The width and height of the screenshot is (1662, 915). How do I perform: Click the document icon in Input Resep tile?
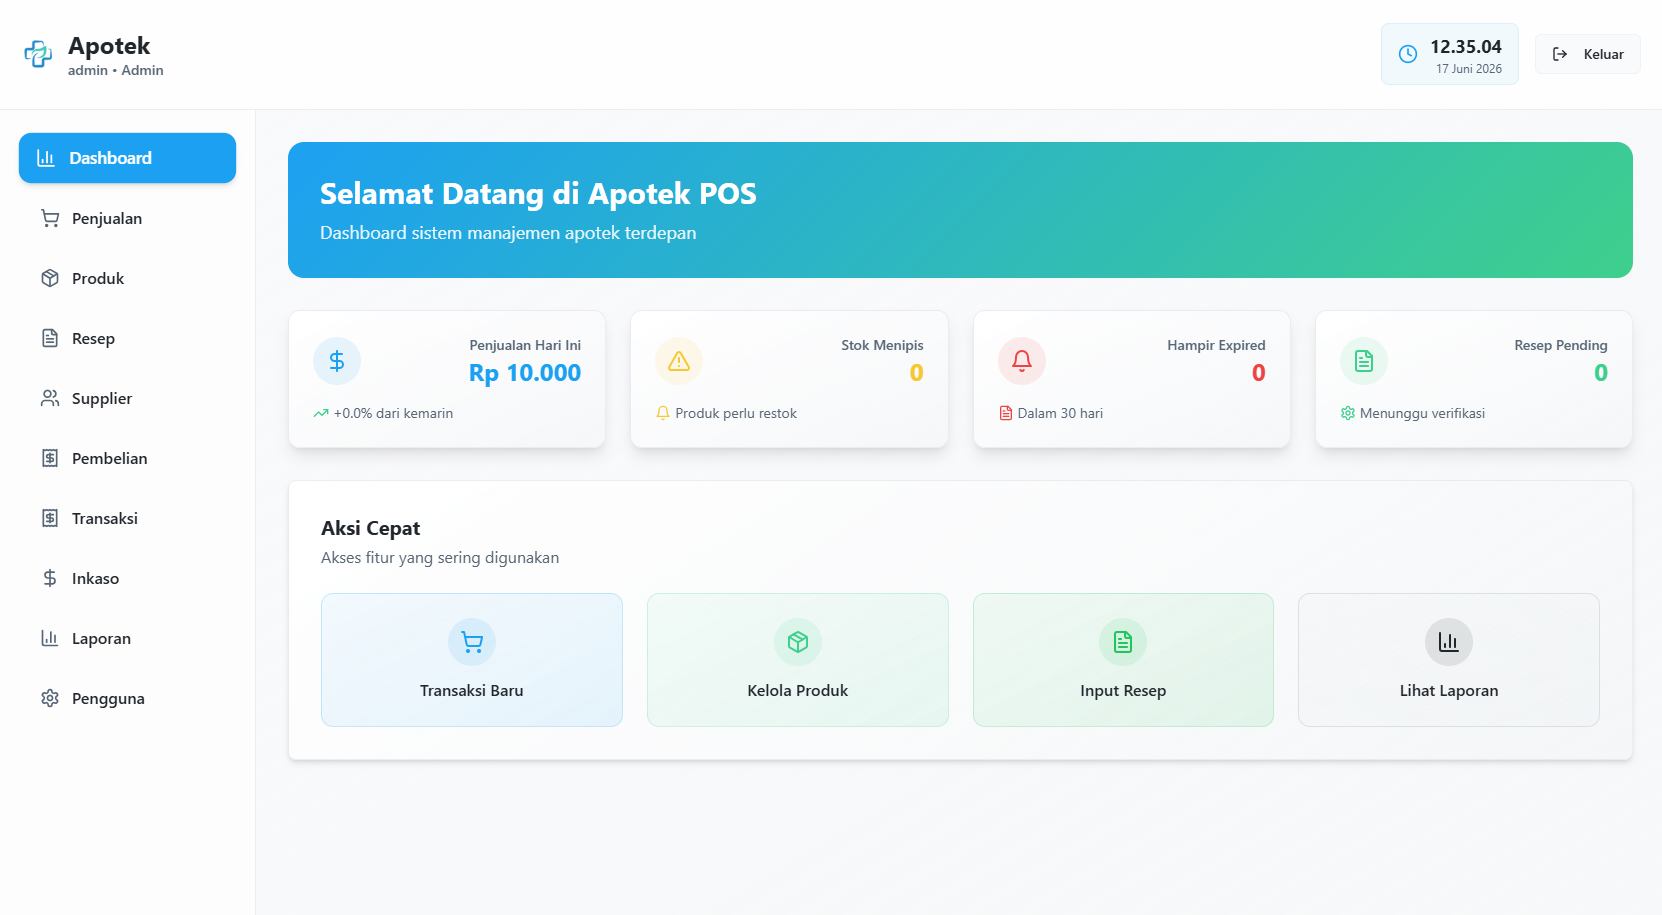pyautogui.click(x=1123, y=642)
